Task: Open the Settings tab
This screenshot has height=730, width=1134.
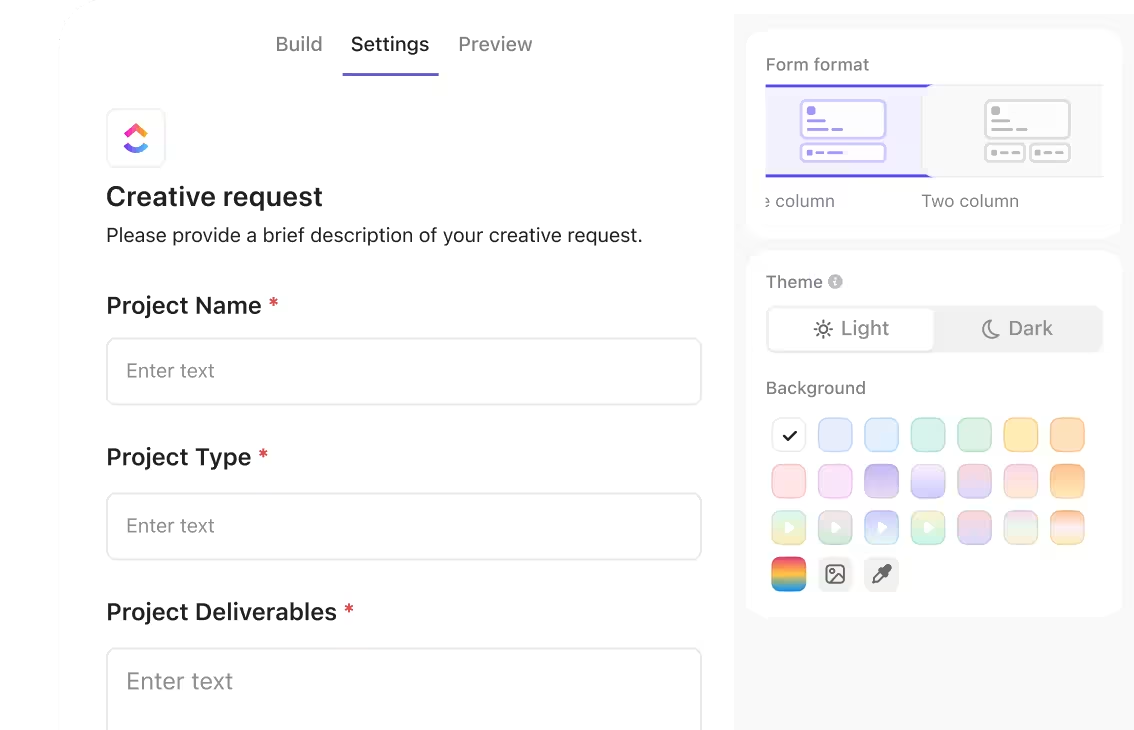Action: 390,44
